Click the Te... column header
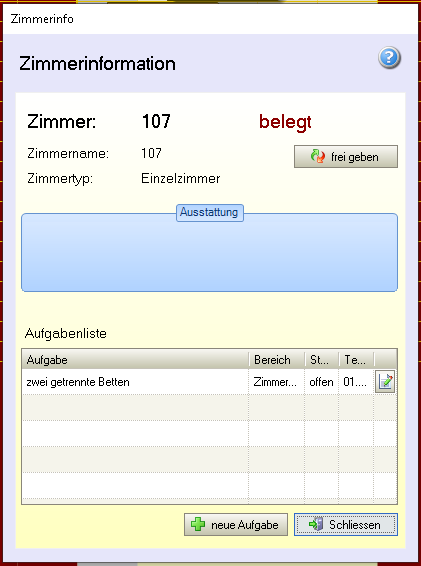Viewport: 421px width, 566px height. [x=356, y=360]
